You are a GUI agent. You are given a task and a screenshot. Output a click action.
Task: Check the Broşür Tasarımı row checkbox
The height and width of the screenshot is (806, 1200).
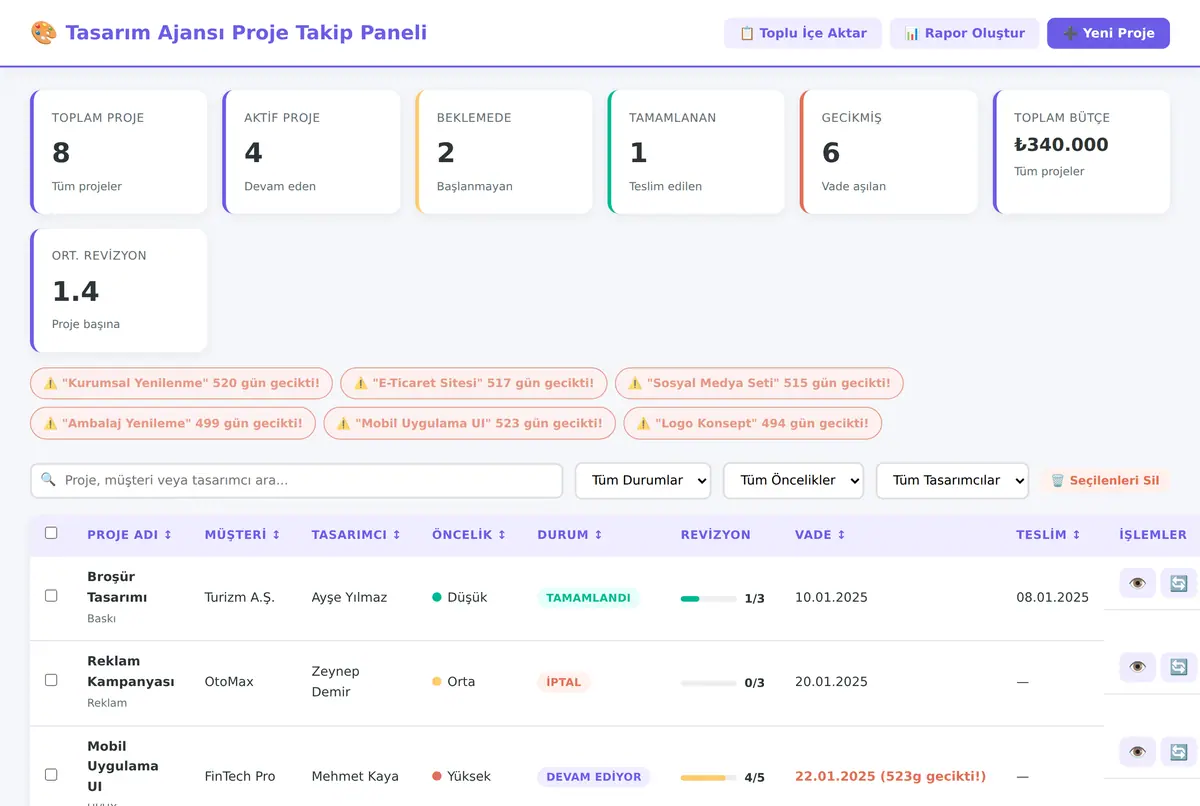tap(51, 595)
